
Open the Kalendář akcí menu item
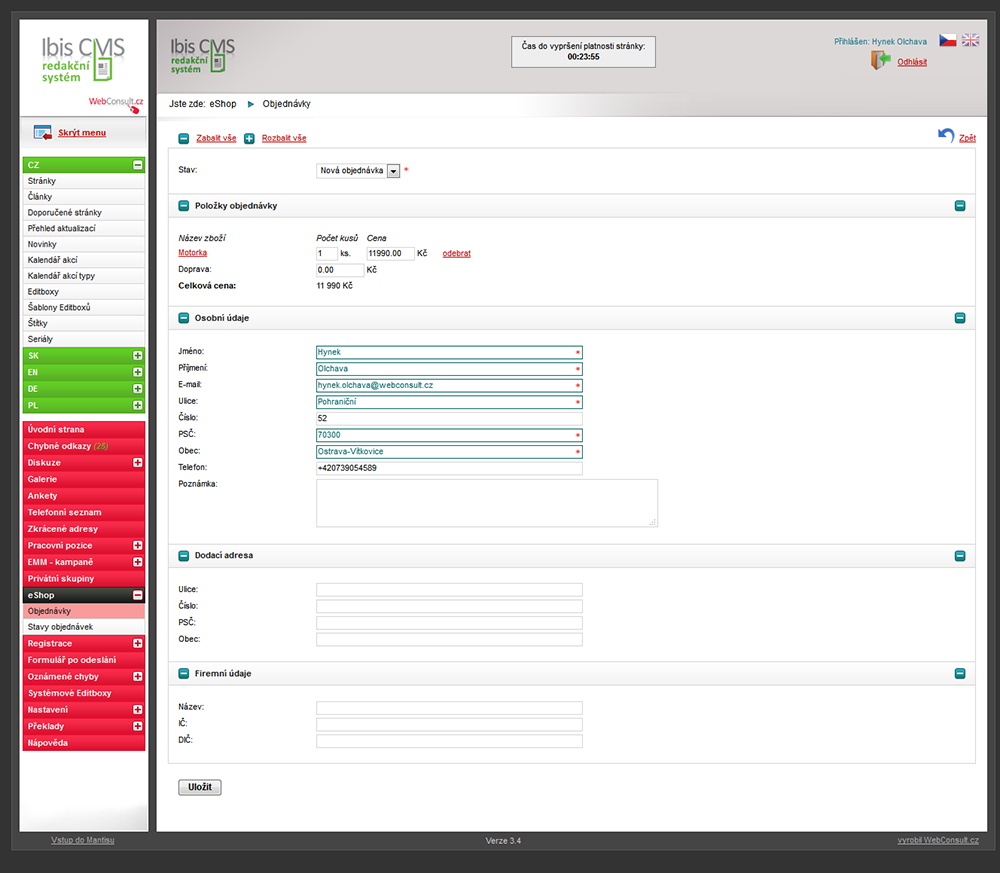pos(84,260)
